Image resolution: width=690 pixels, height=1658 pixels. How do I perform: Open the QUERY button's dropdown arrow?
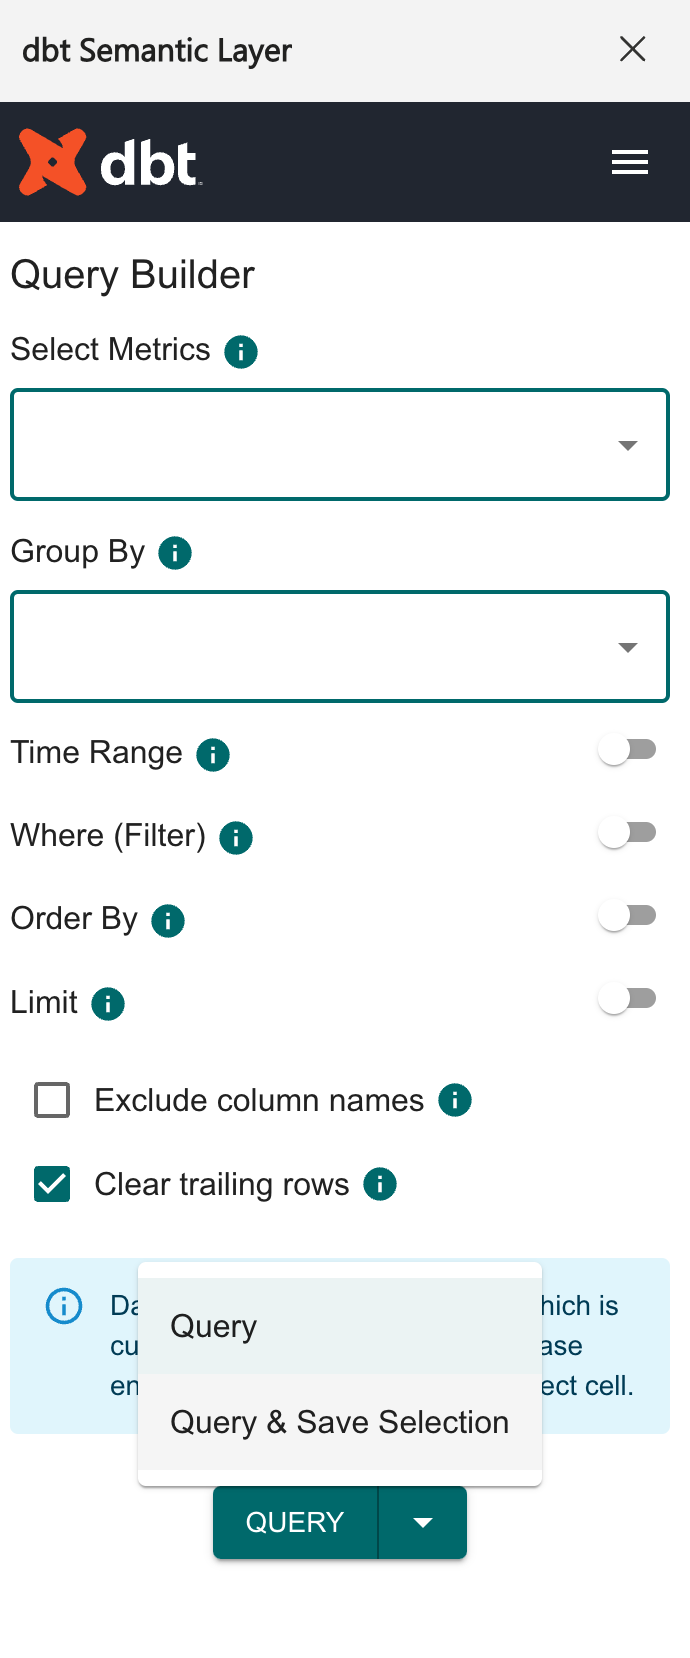[x=422, y=1522]
